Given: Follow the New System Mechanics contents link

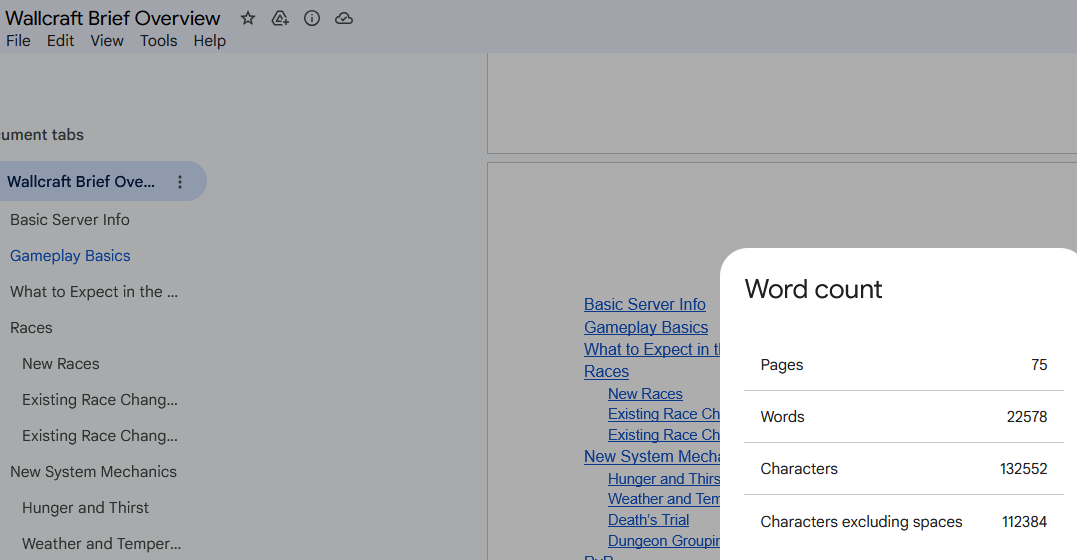Looking at the screenshot, I should (652, 457).
